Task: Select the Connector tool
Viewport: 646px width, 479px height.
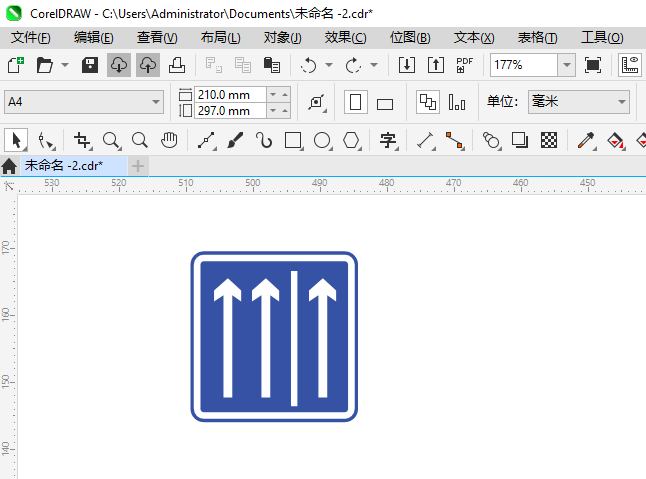Action: click(x=455, y=140)
